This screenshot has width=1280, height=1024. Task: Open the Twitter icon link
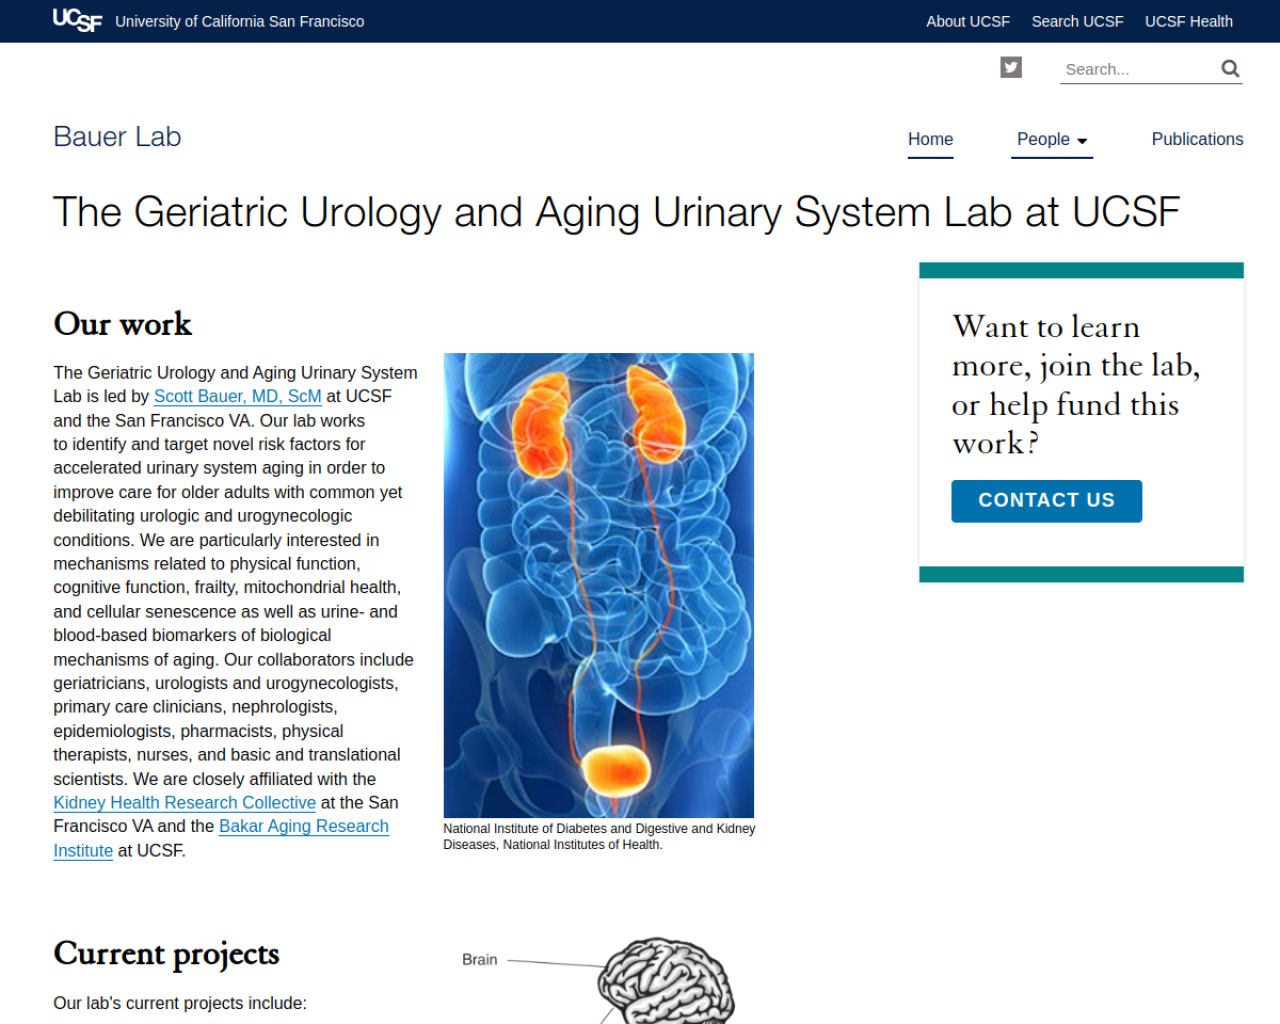[1011, 67]
